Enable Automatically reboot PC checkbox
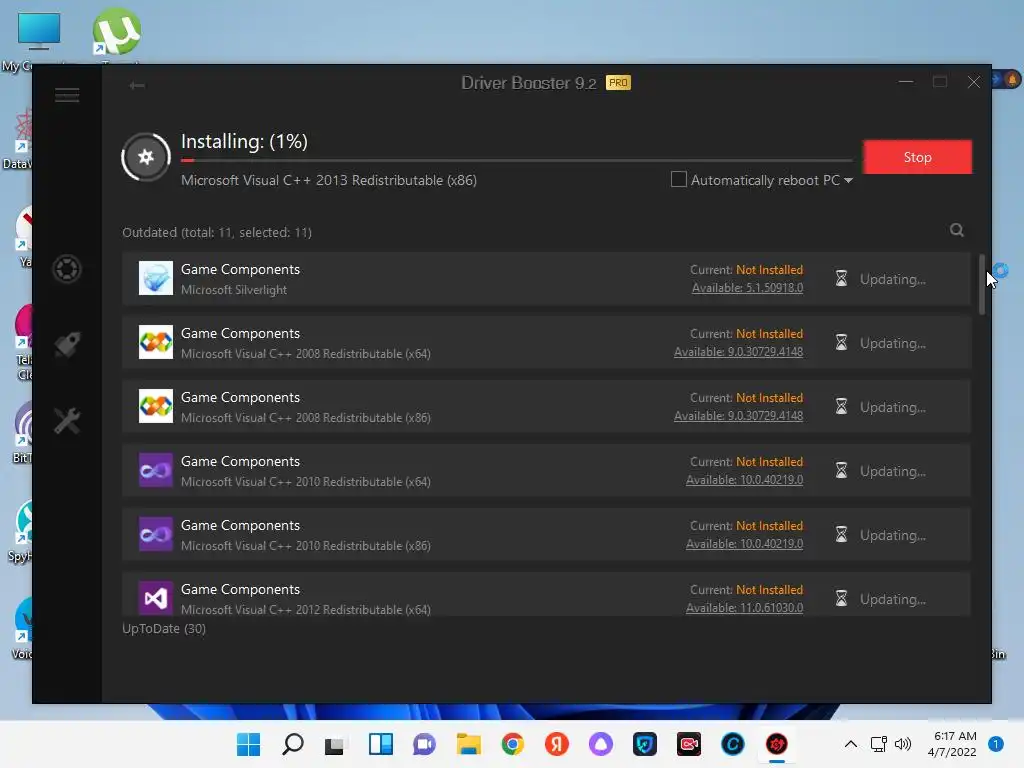Screen dimensions: 1024x768 pyautogui.click(x=679, y=180)
